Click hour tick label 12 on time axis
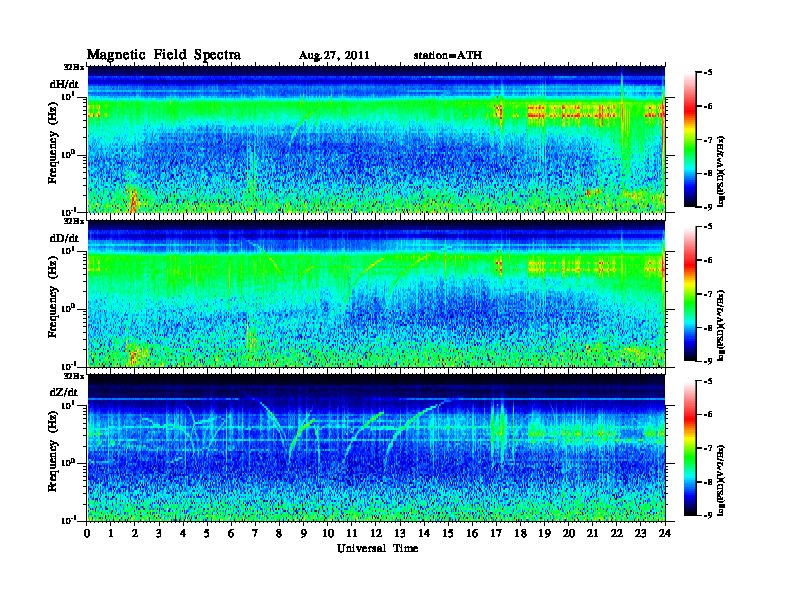 pos(376,533)
